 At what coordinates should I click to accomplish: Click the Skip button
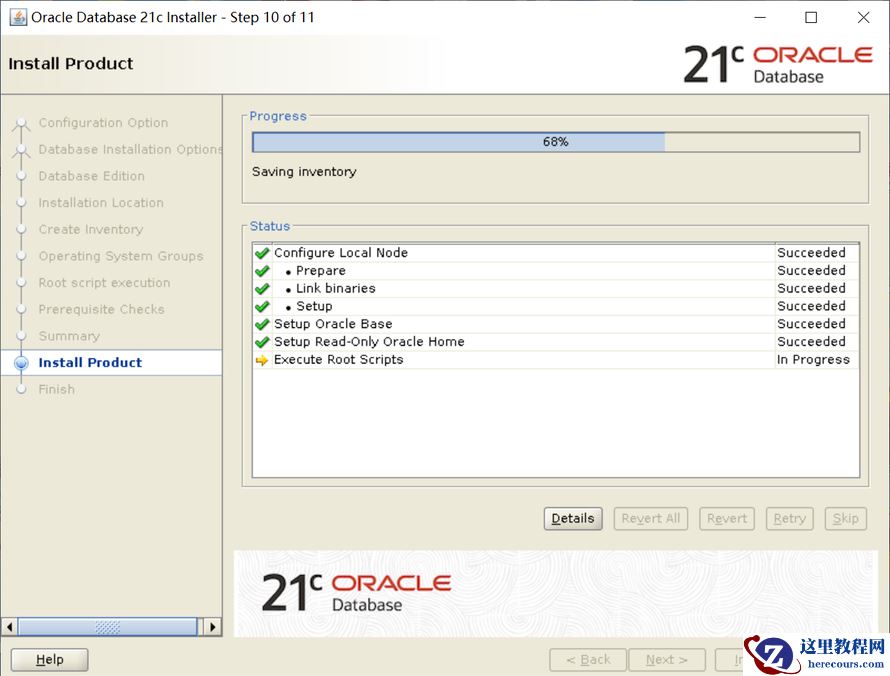845,518
